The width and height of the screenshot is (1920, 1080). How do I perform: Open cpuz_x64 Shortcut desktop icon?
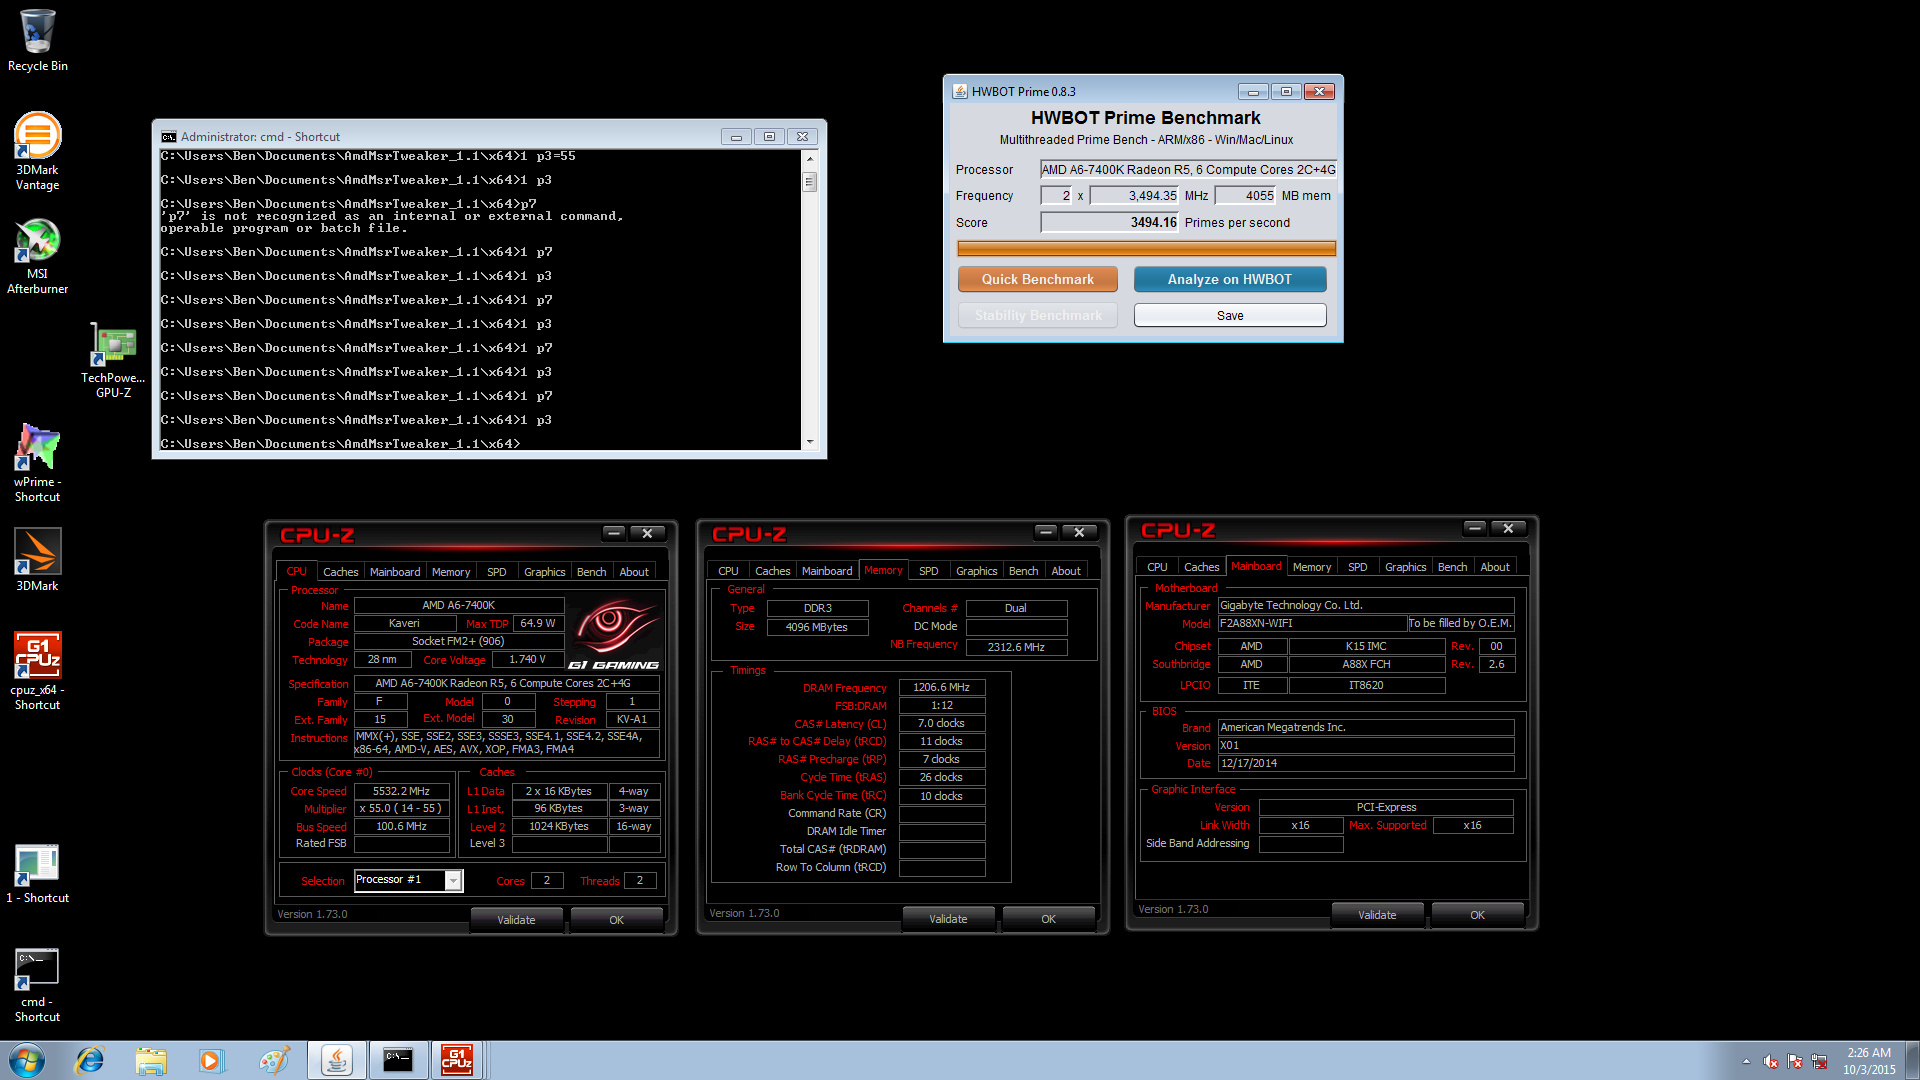coord(37,671)
